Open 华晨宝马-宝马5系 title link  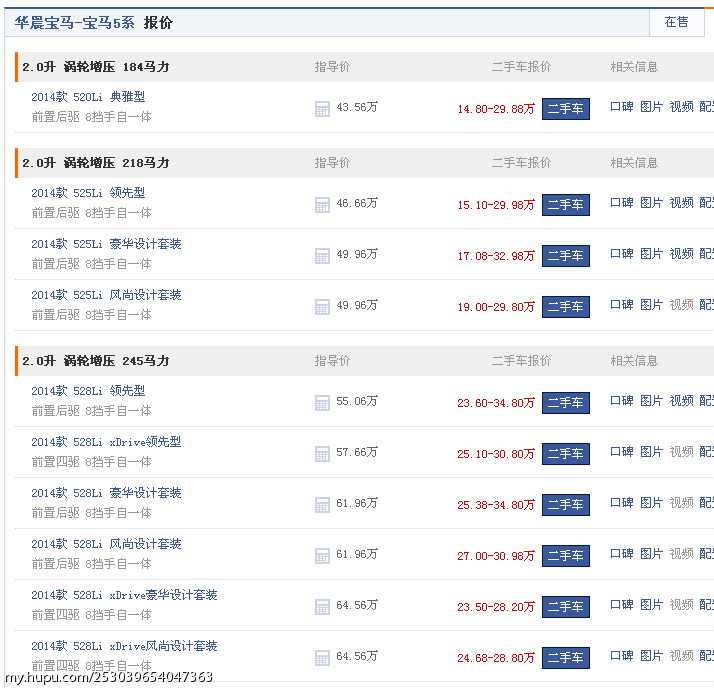pos(74,23)
